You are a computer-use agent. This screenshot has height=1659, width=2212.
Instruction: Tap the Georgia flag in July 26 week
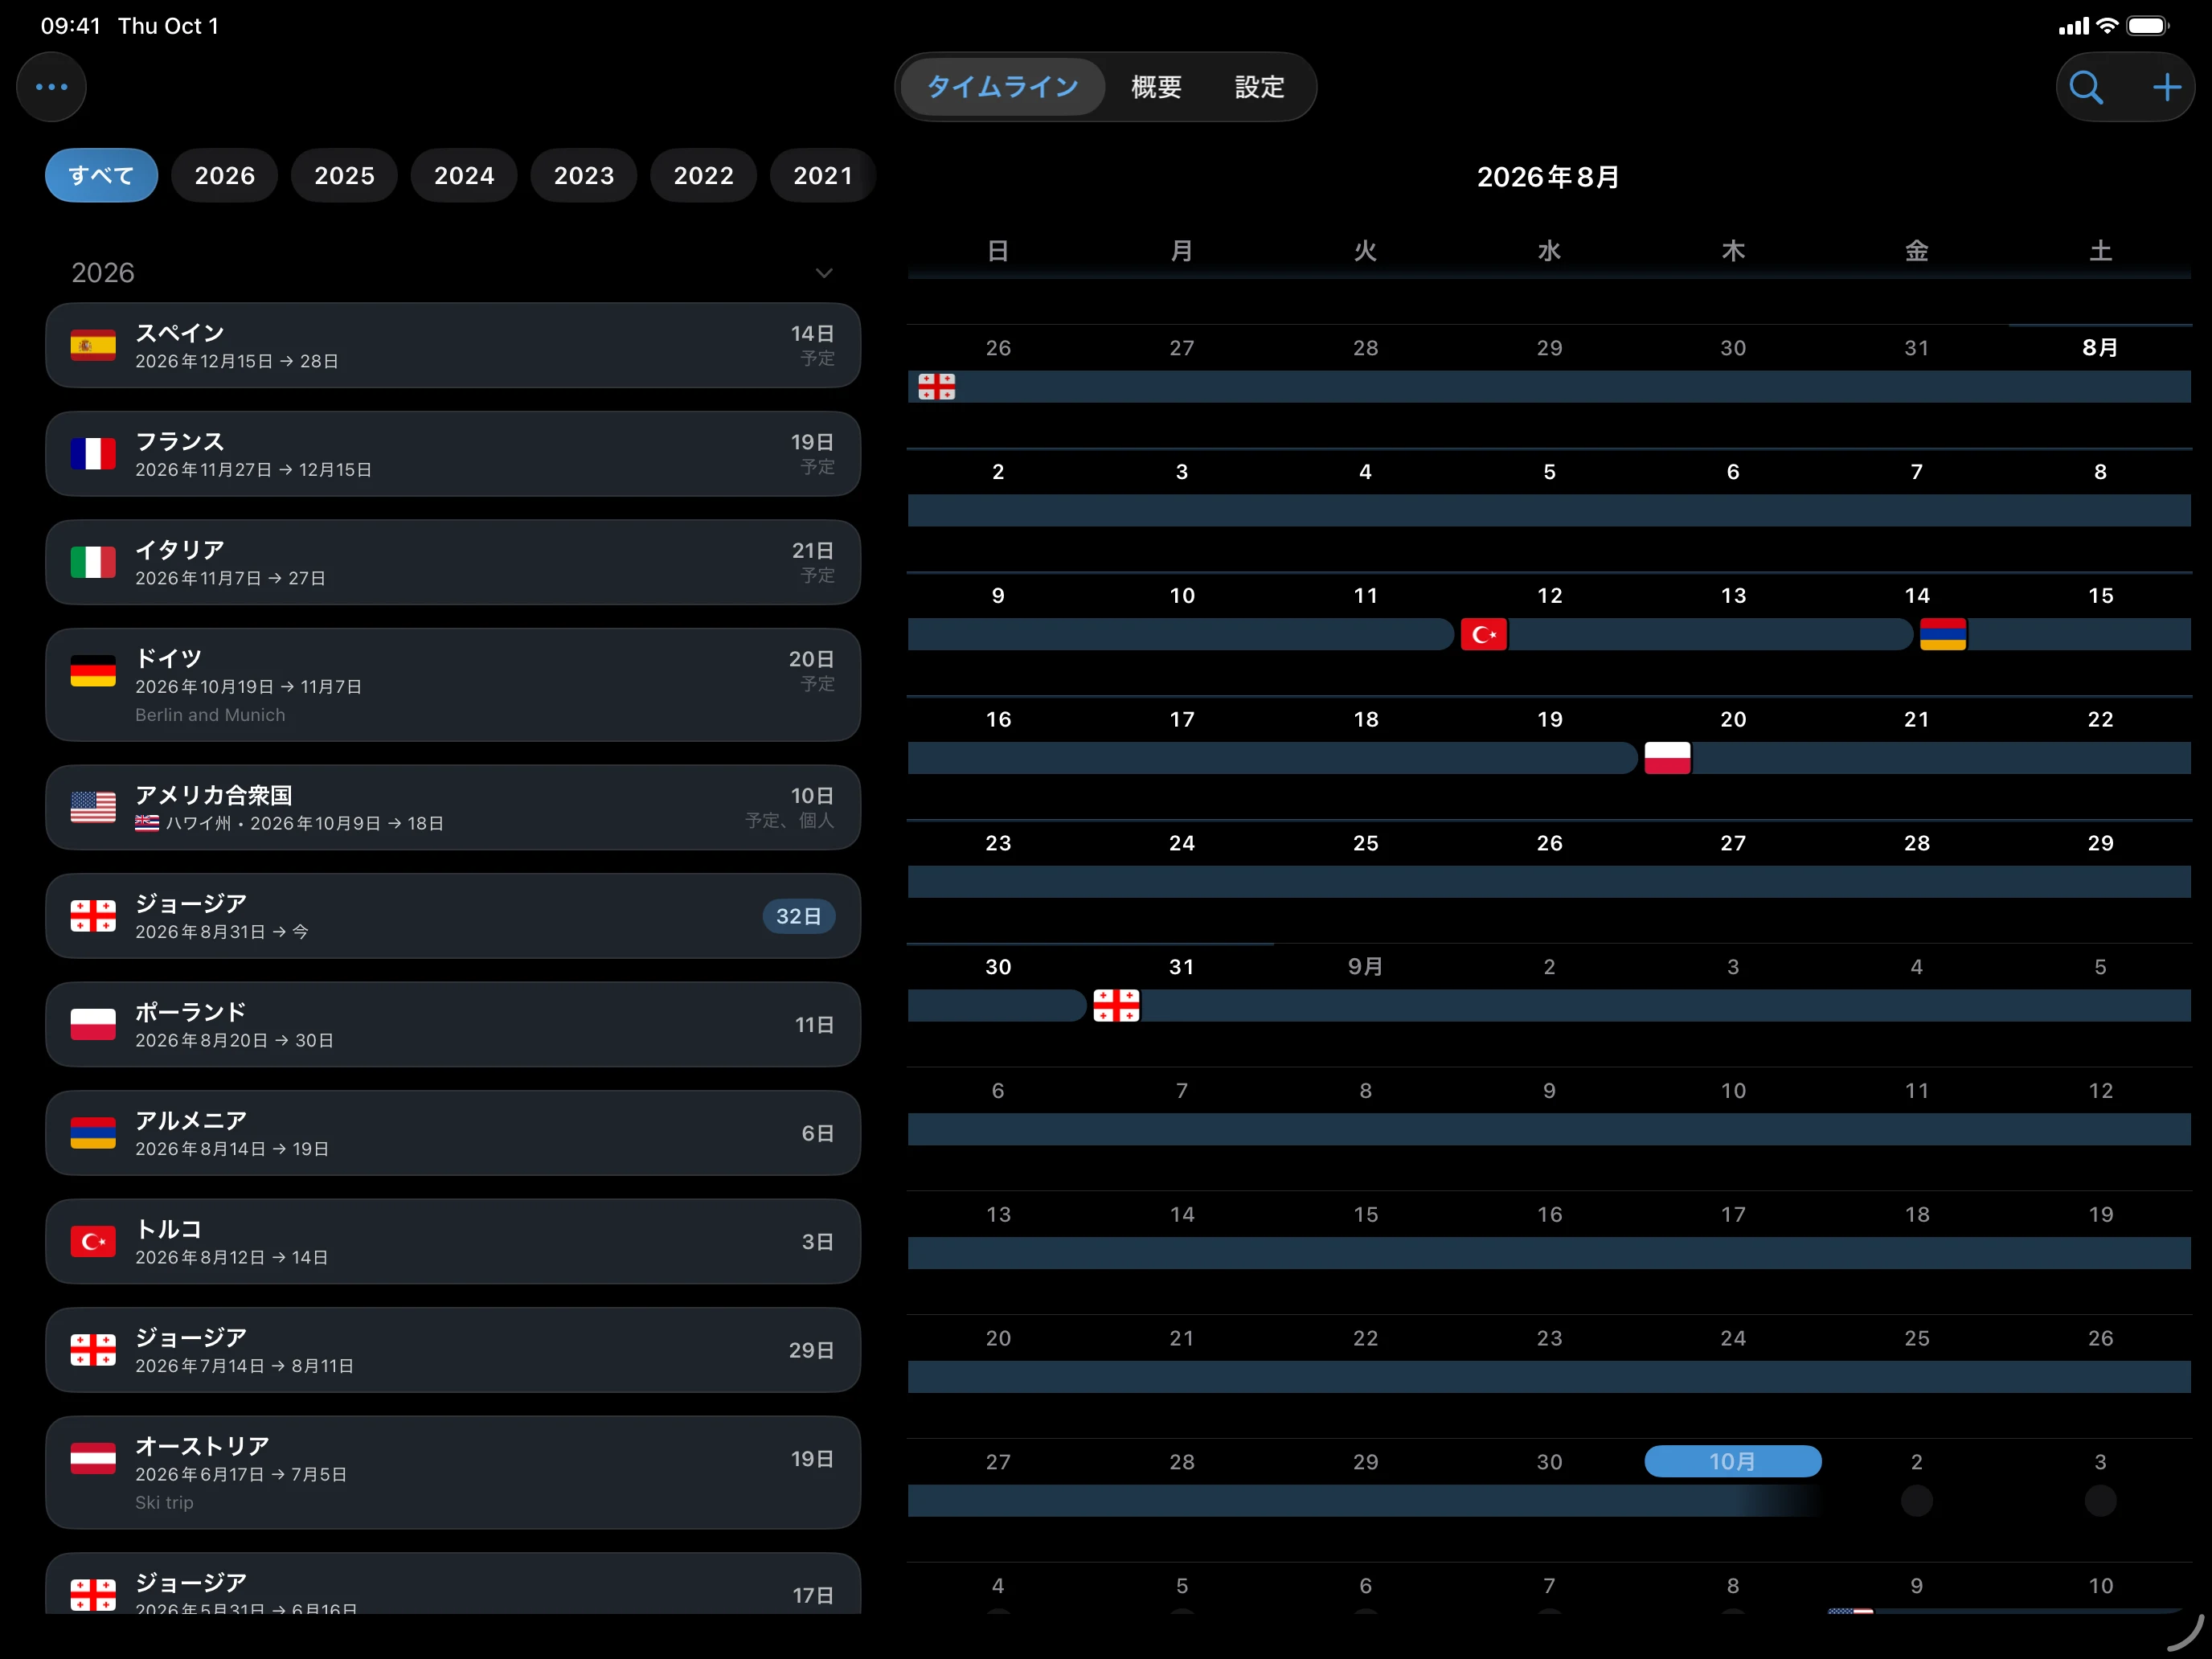pyautogui.click(x=936, y=386)
